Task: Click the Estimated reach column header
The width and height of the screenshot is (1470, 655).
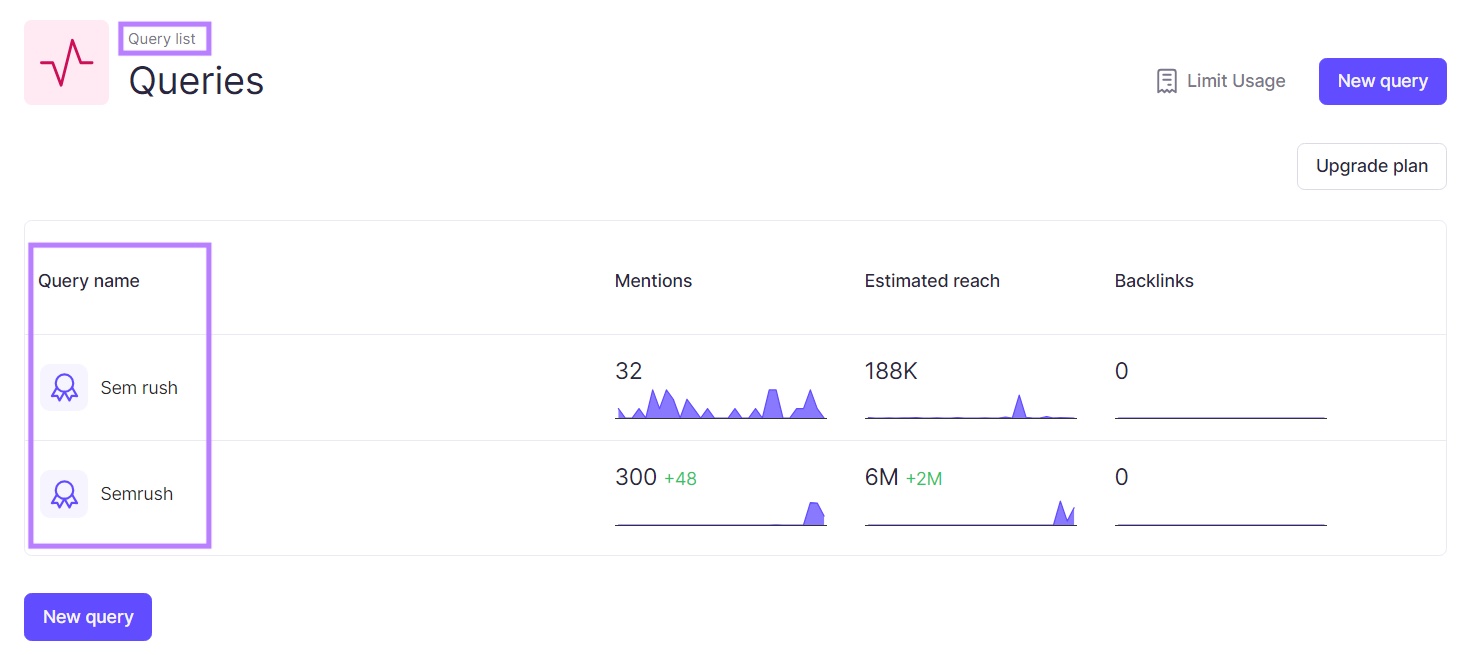Action: [932, 281]
